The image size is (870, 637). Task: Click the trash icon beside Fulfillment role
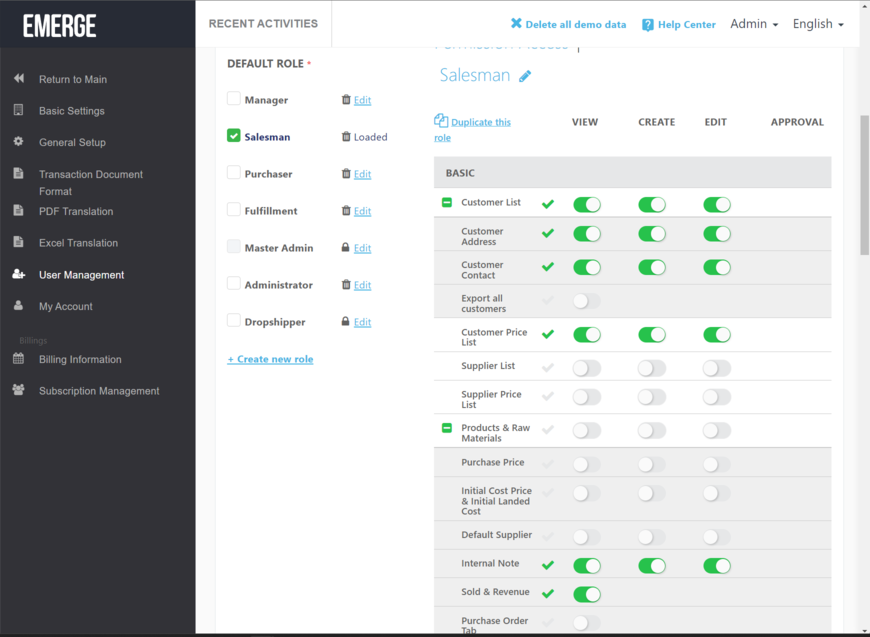click(346, 211)
